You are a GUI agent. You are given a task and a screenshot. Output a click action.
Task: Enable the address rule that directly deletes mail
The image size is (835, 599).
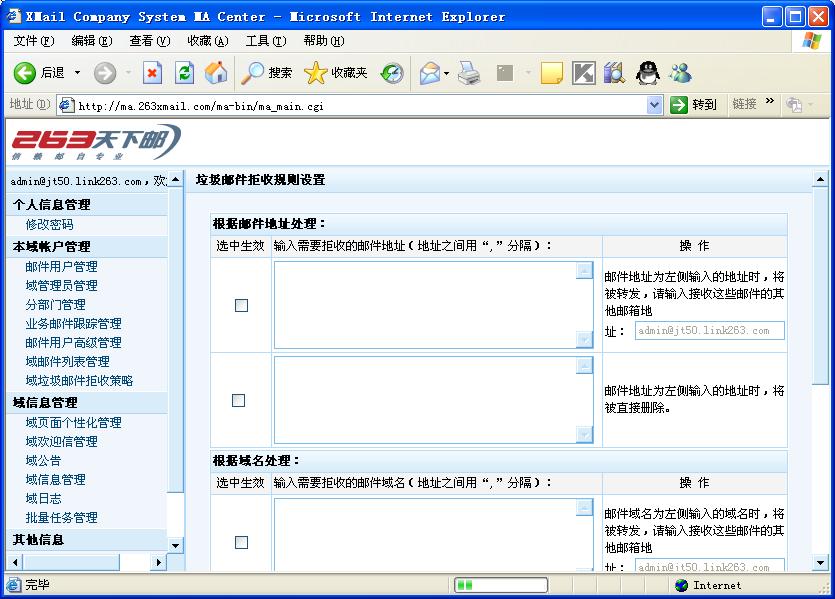239,400
